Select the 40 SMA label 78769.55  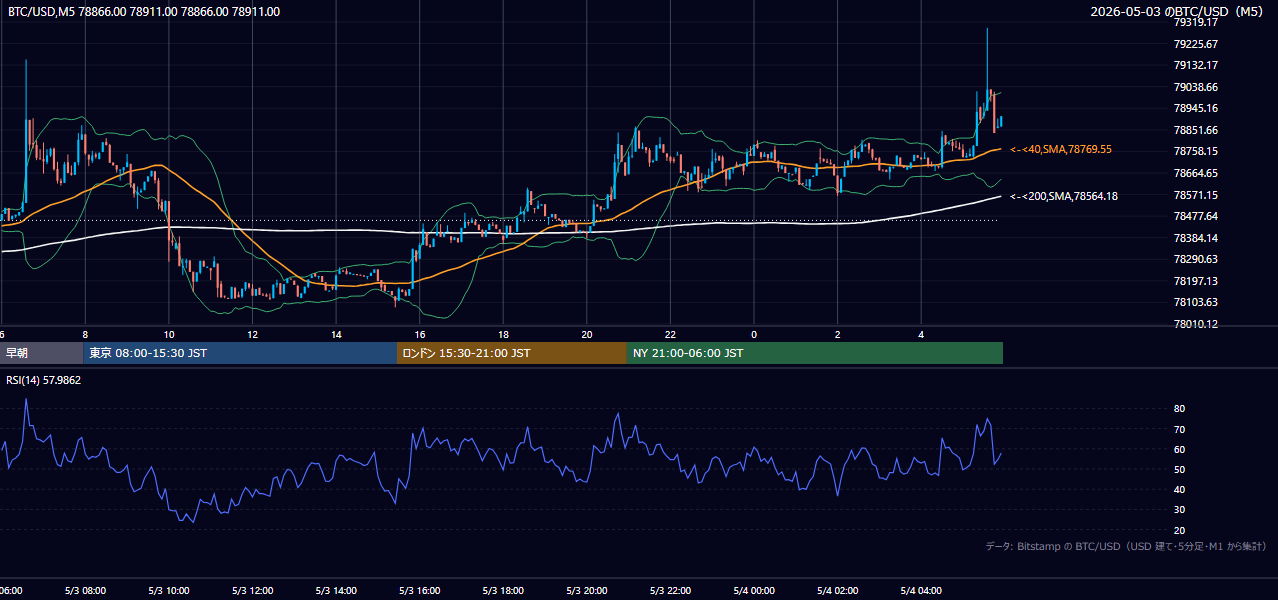click(x=1061, y=149)
